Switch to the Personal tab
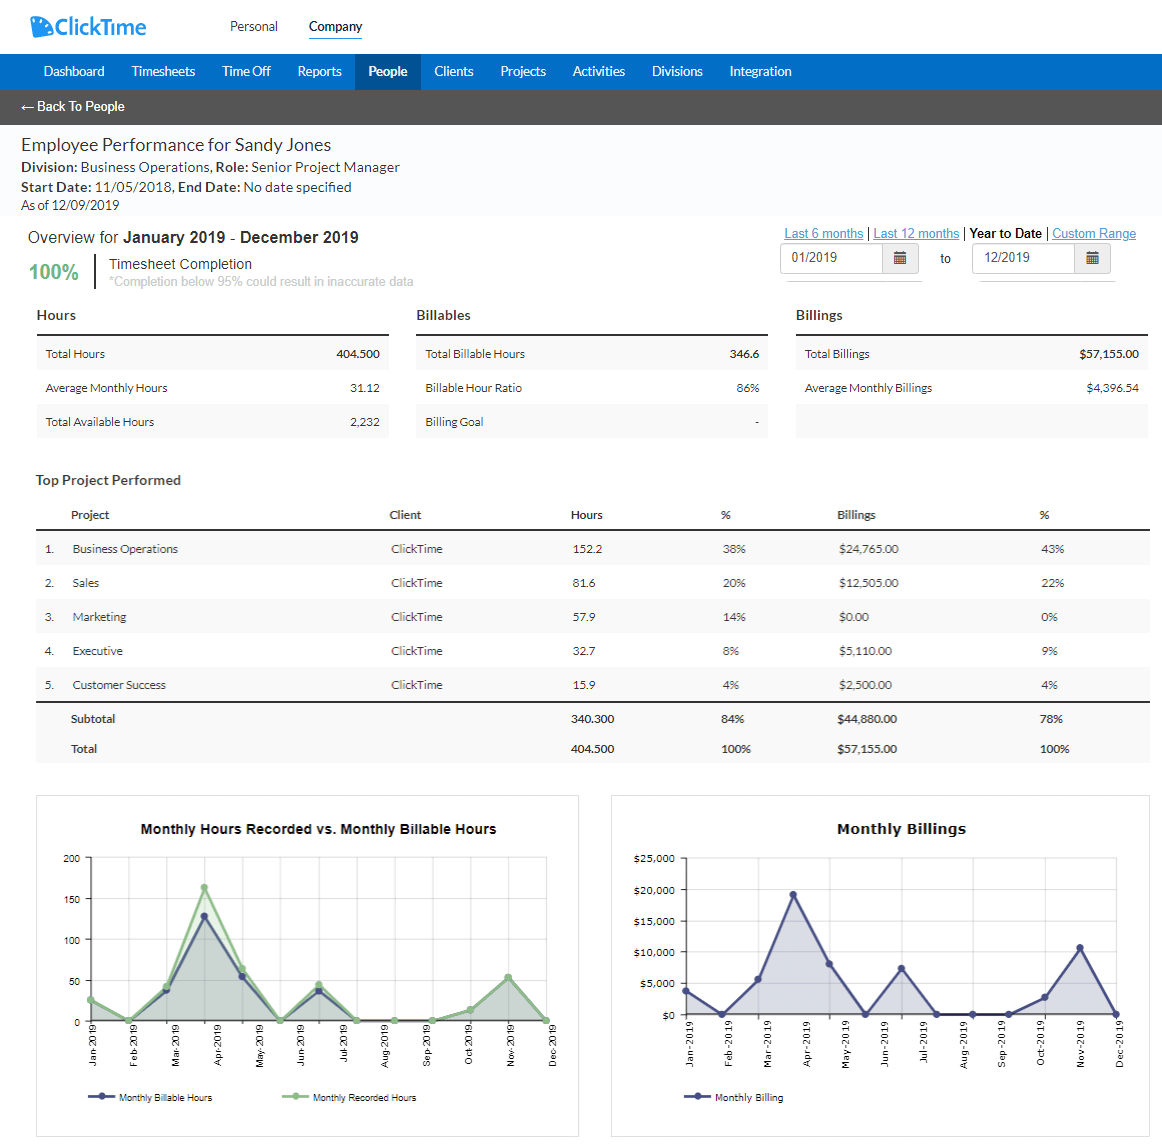1162x1147 pixels. click(x=254, y=27)
